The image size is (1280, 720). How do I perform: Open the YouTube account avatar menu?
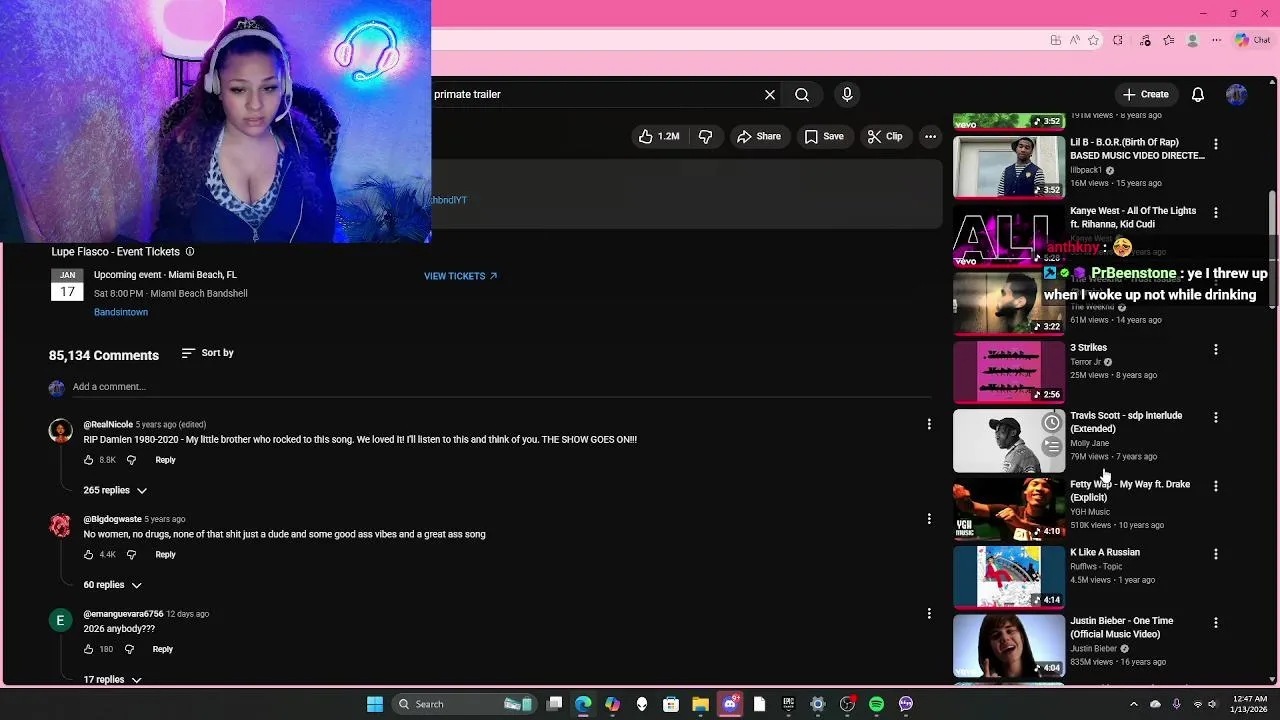coord(1237,94)
